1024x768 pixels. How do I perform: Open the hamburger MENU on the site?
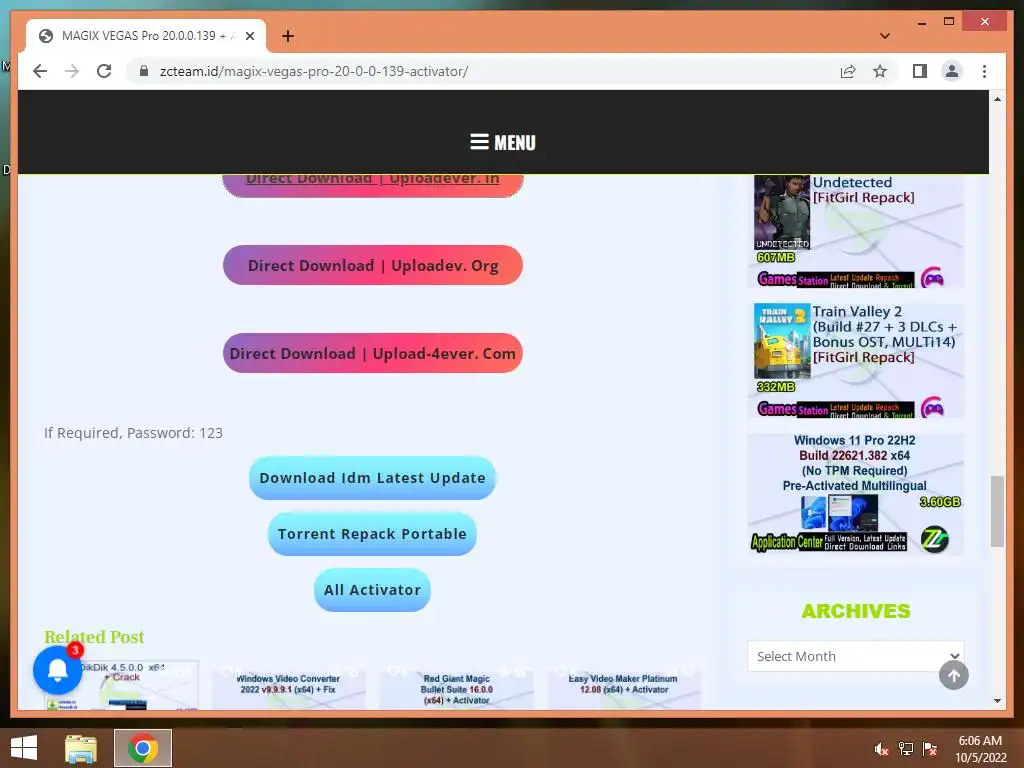click(x=502, y=142)
